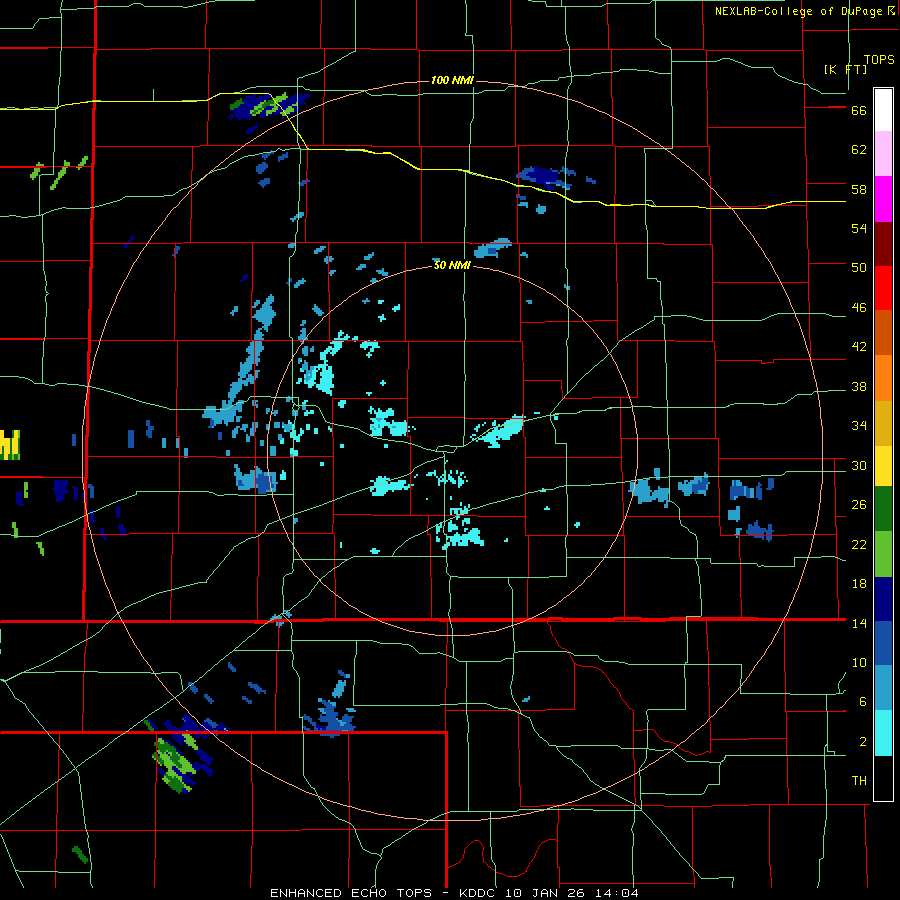The image size is (900, 900).
Task: Click the 22 legend value
Action: click(859, 544)
